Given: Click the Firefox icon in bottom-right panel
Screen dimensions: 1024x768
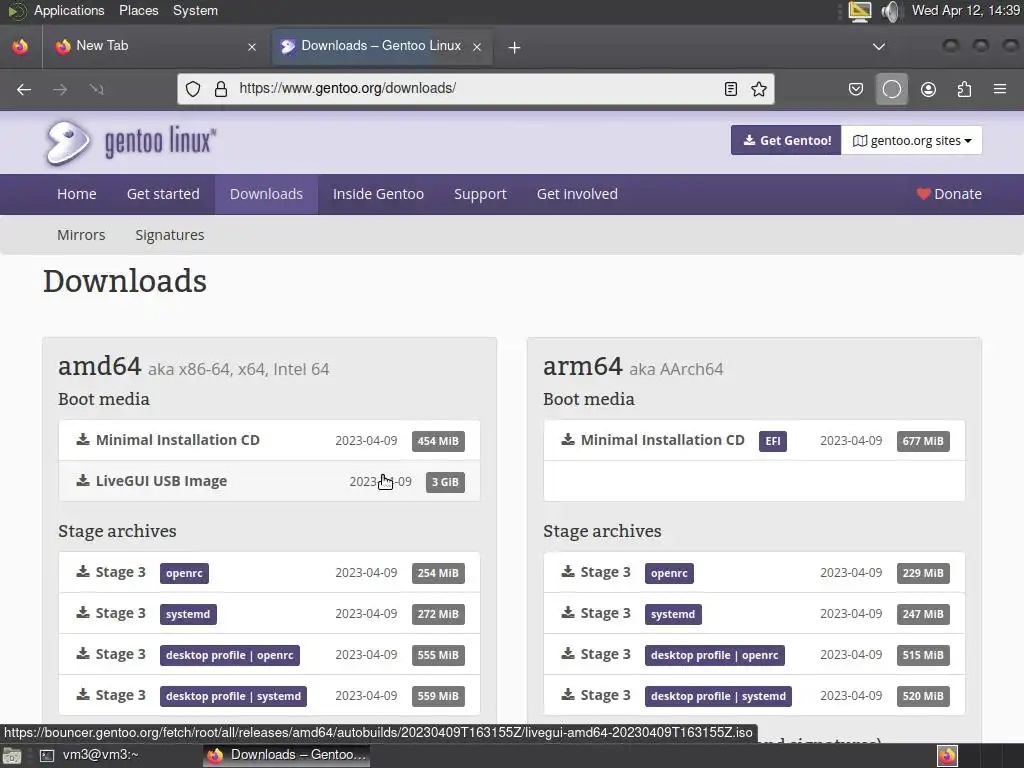Looking at the screenshot, I should (x=948, y=756).
